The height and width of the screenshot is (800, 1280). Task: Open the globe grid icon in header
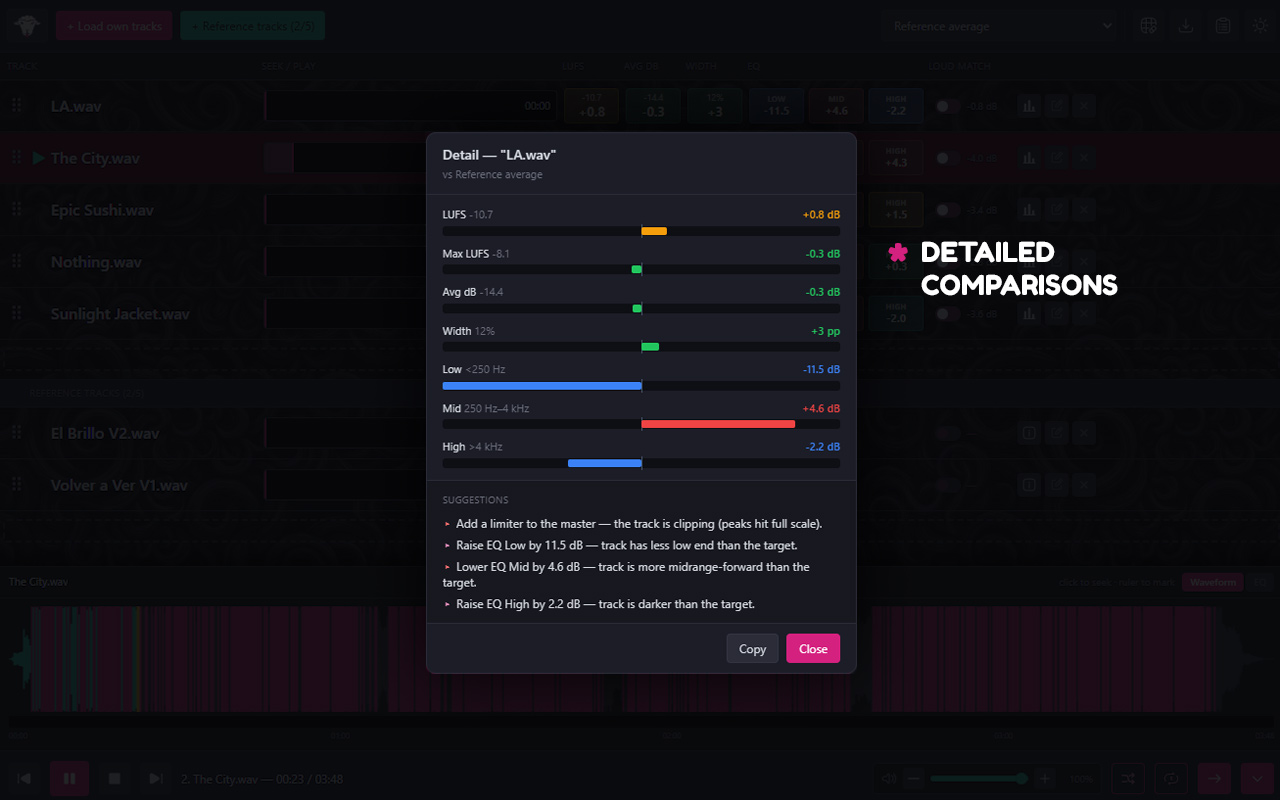[x=1149, y=26]
